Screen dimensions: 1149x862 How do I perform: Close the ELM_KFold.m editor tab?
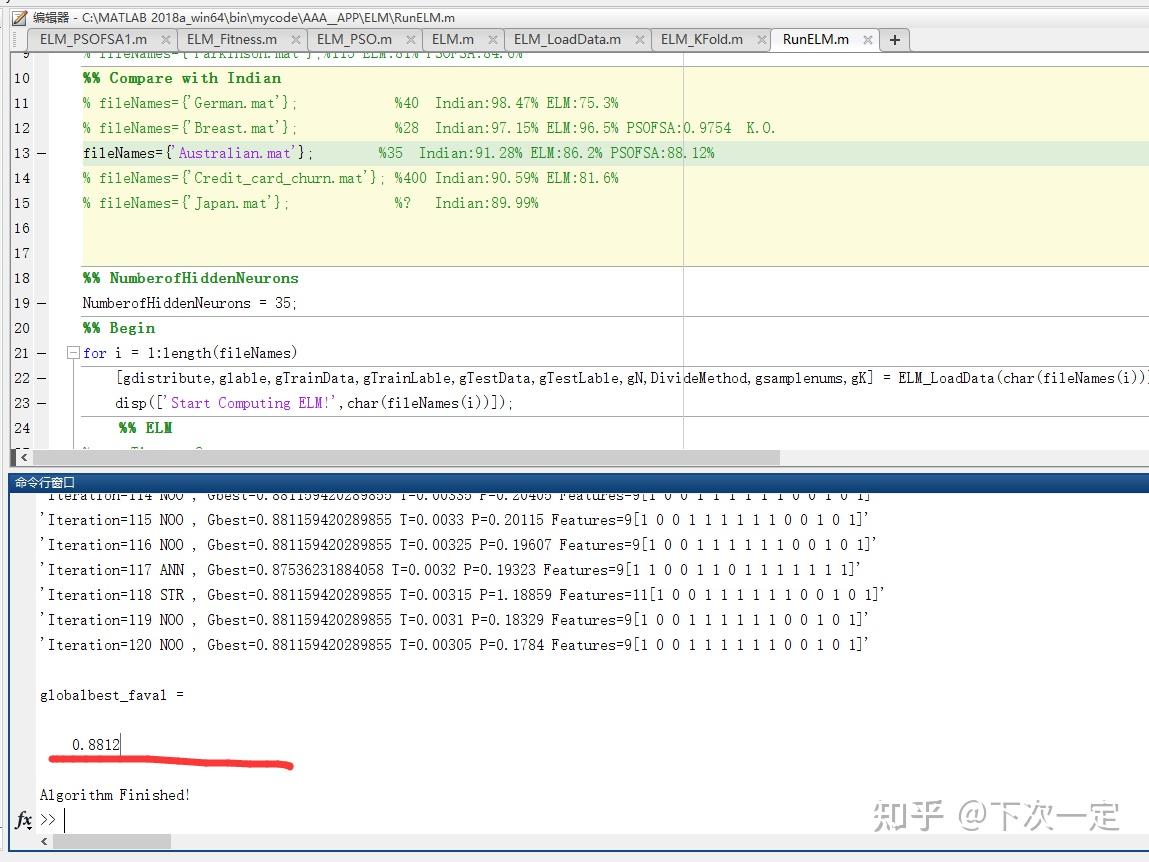[x=761, y=40]
